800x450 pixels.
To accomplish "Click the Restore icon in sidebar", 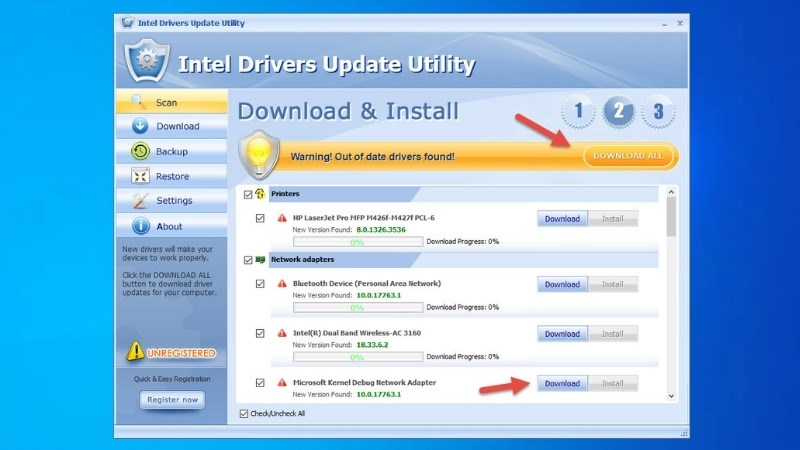I will pyautogui.click(x=140, y=176).
